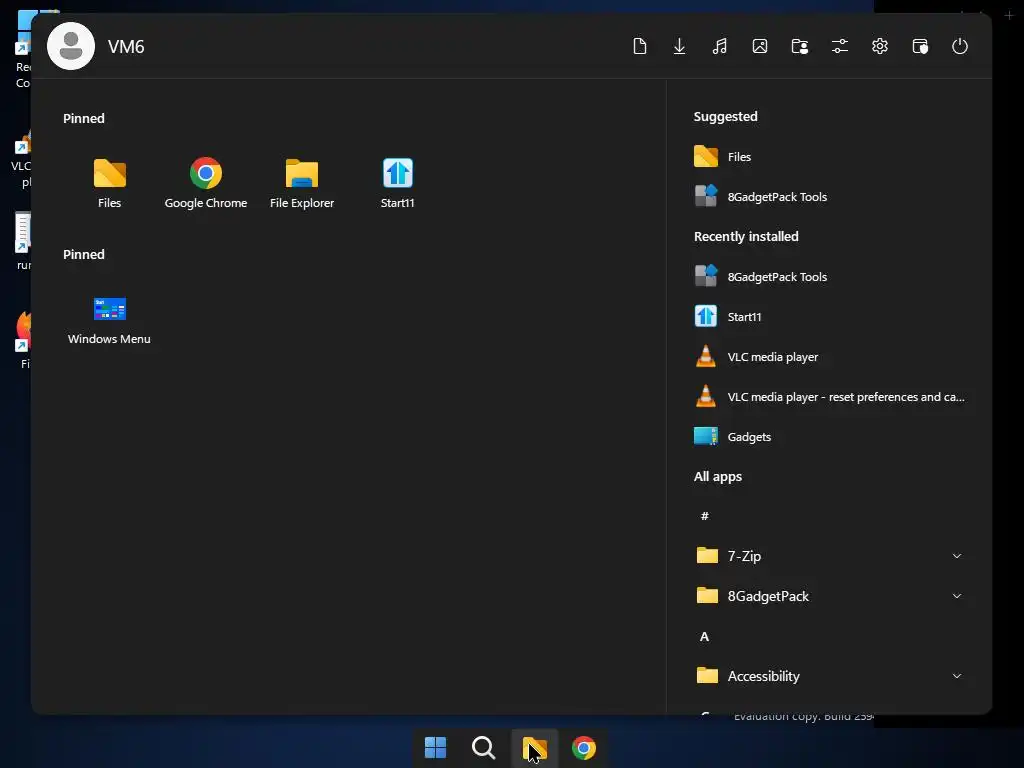Open taskbar Search magnifier
This screenshot has width=1024, height=768.
pos(484,748)
